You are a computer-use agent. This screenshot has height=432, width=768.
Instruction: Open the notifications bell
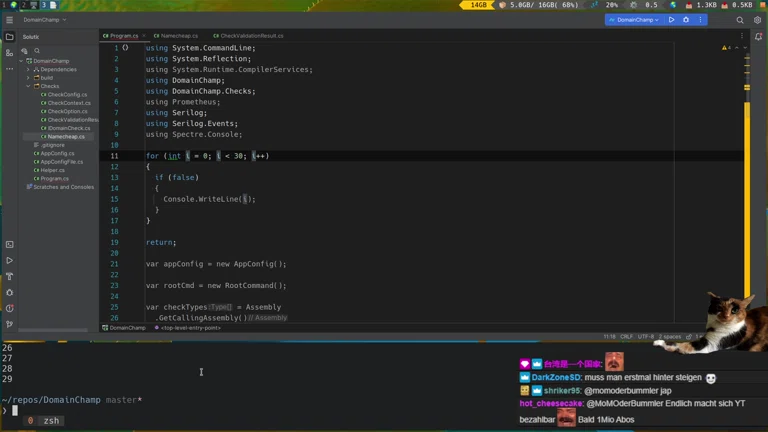[758, 37]
